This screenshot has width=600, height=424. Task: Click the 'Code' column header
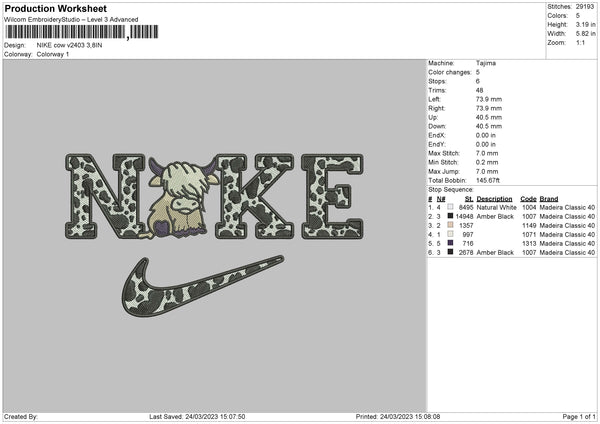point(528,199)
